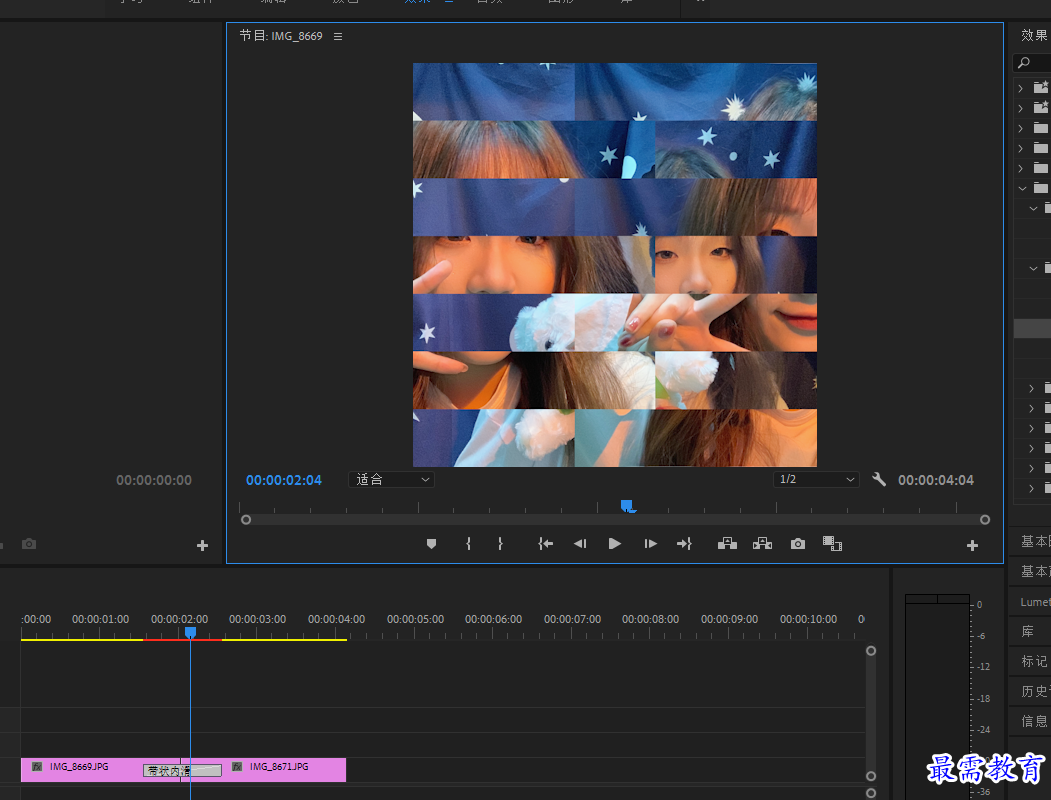
Task: Click the highlighted effect row in Effects panel
Action: pos(1032,328)
